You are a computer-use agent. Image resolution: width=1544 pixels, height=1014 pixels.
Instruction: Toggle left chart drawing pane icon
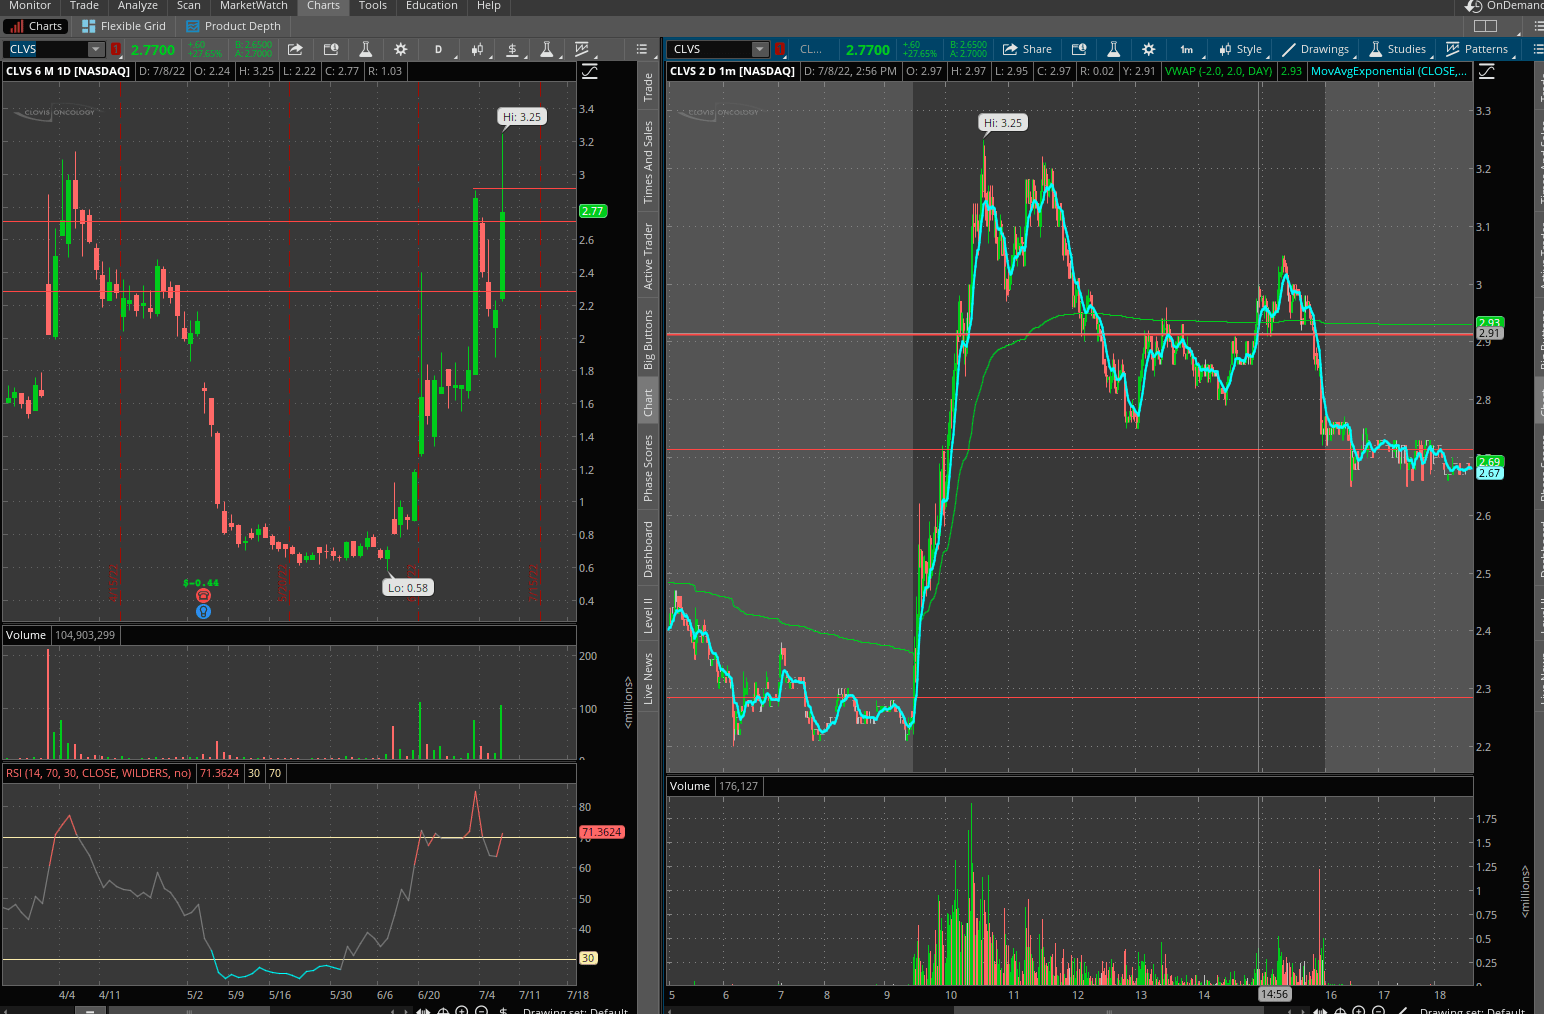(590, 71)
